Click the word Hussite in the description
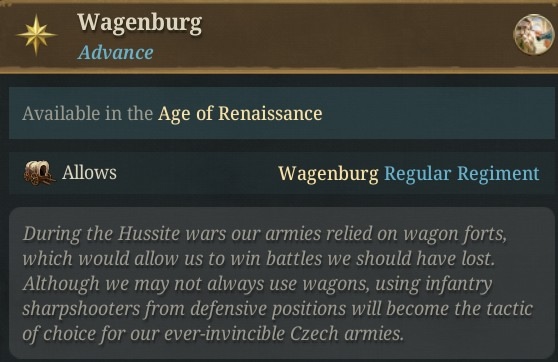 [x=149, y=234]
